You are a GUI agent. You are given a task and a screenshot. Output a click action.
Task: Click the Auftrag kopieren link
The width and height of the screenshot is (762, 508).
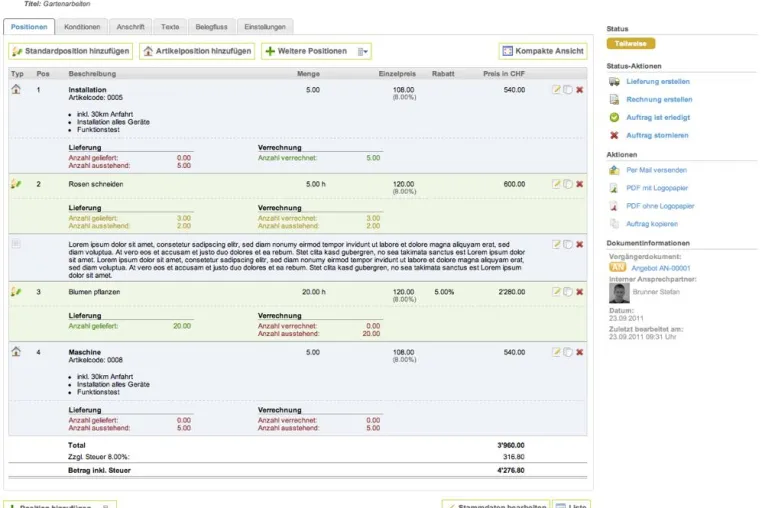652,224
